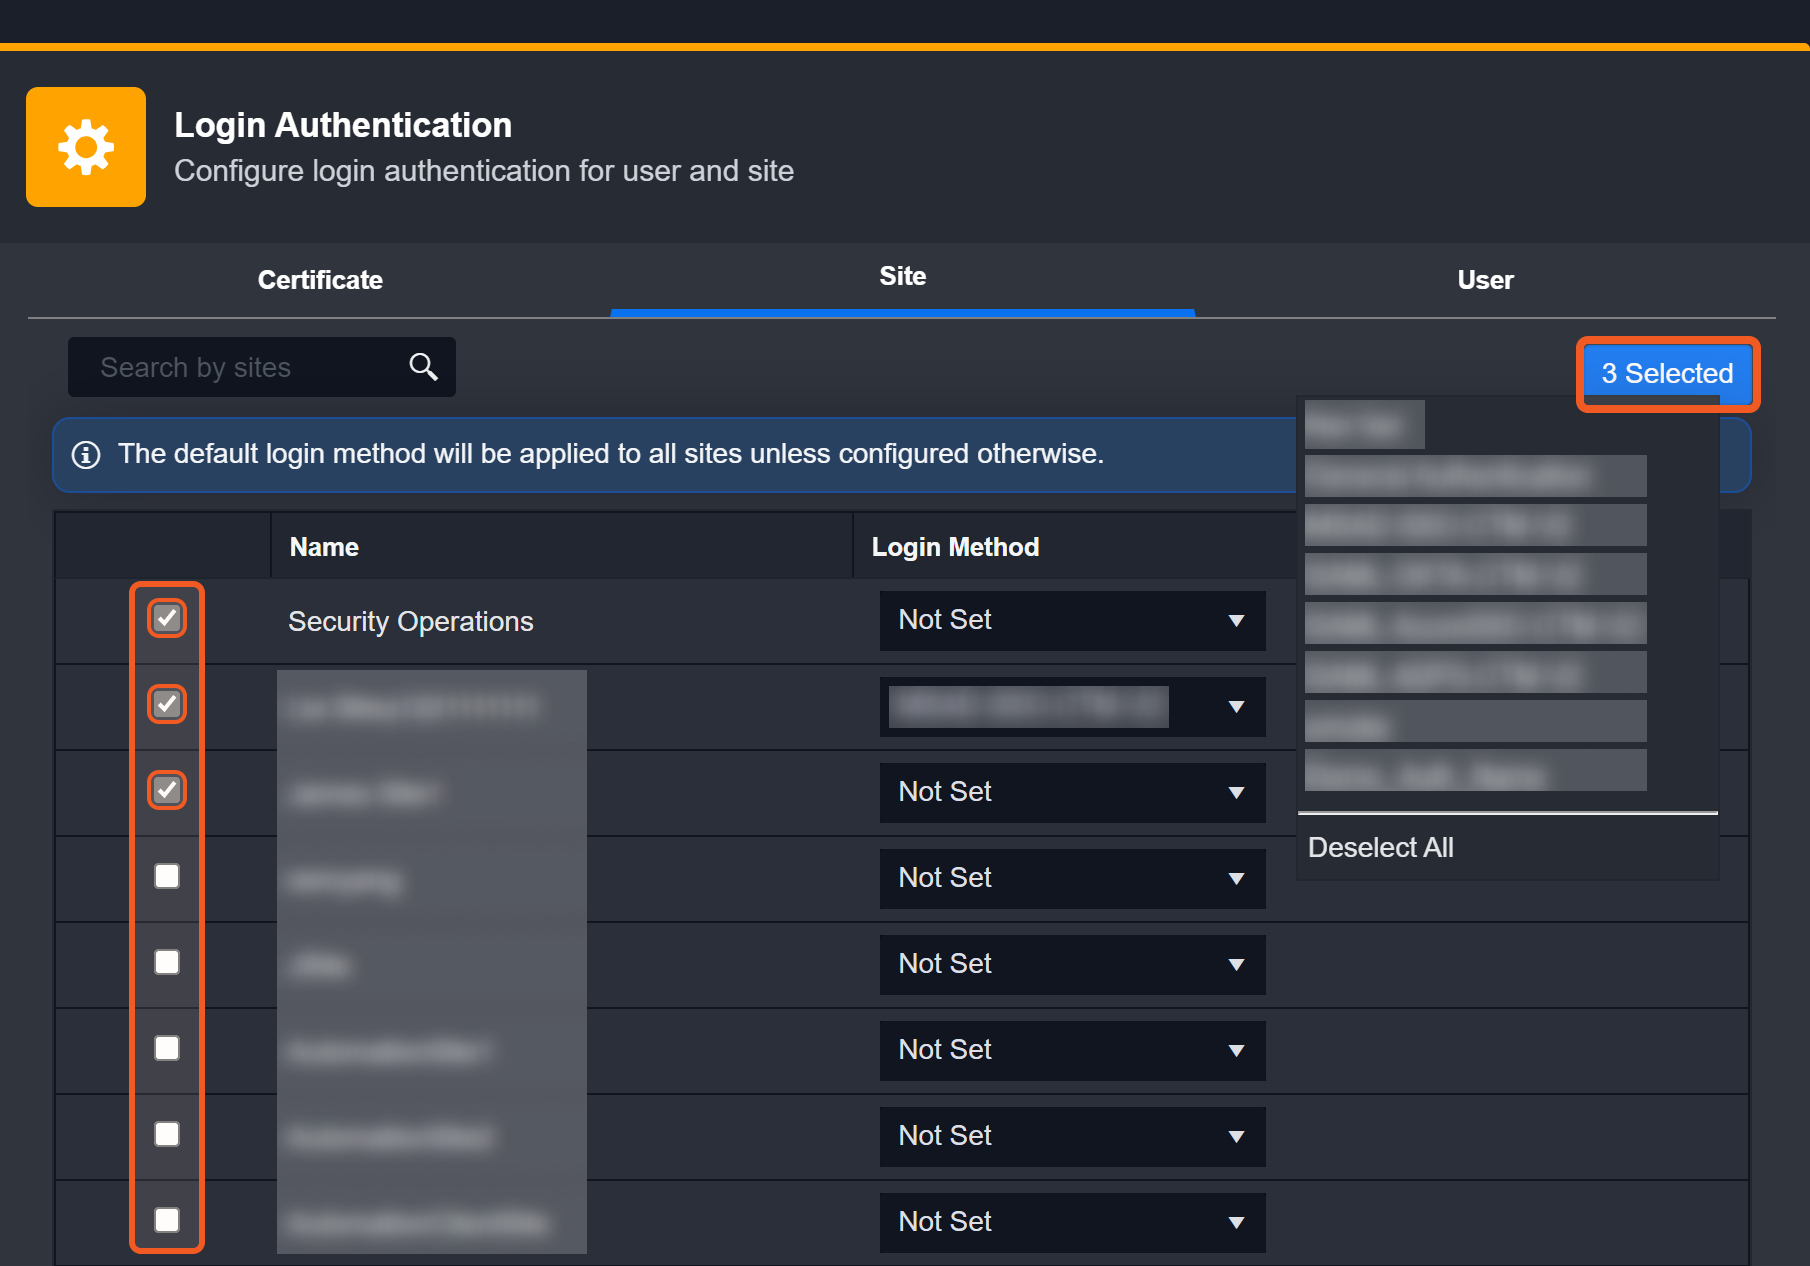Click the orange gear settings icon

[86, 147]
